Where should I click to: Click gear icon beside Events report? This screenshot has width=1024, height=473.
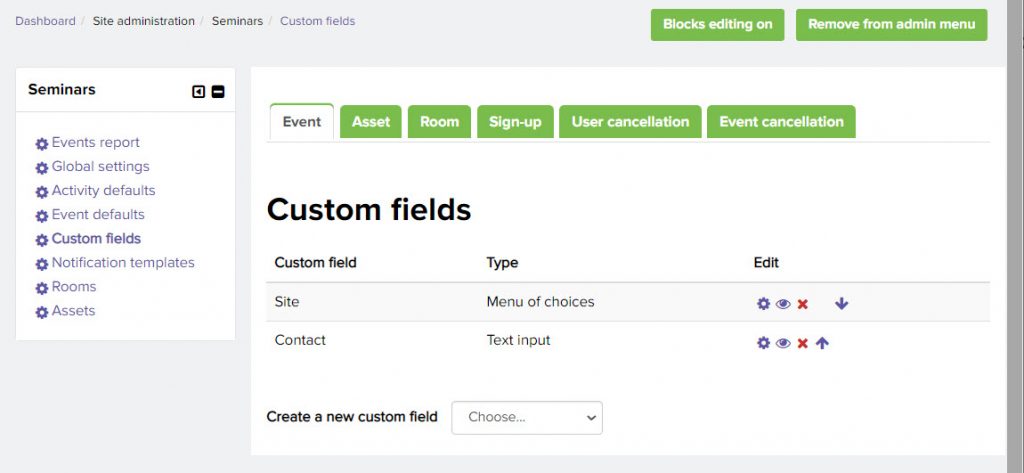pos(42,144)
